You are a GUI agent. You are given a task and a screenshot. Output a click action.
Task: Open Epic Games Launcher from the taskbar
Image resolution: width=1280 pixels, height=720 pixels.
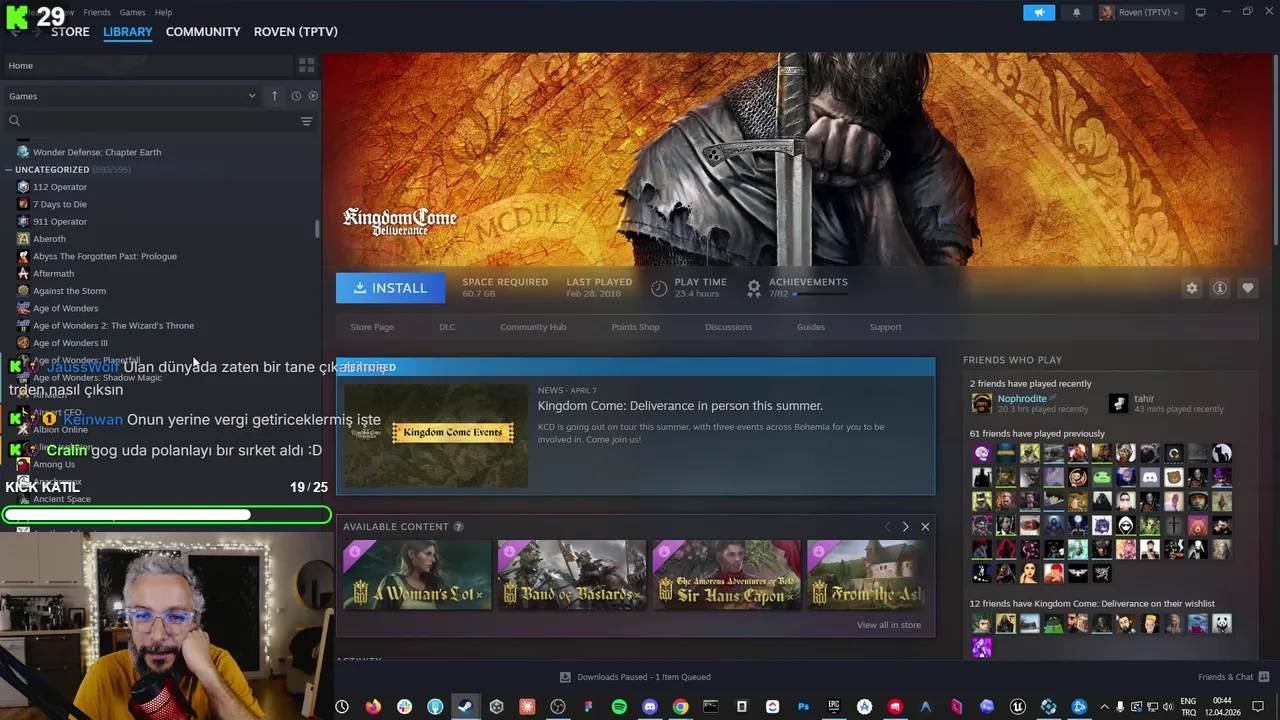click(834, 707)
